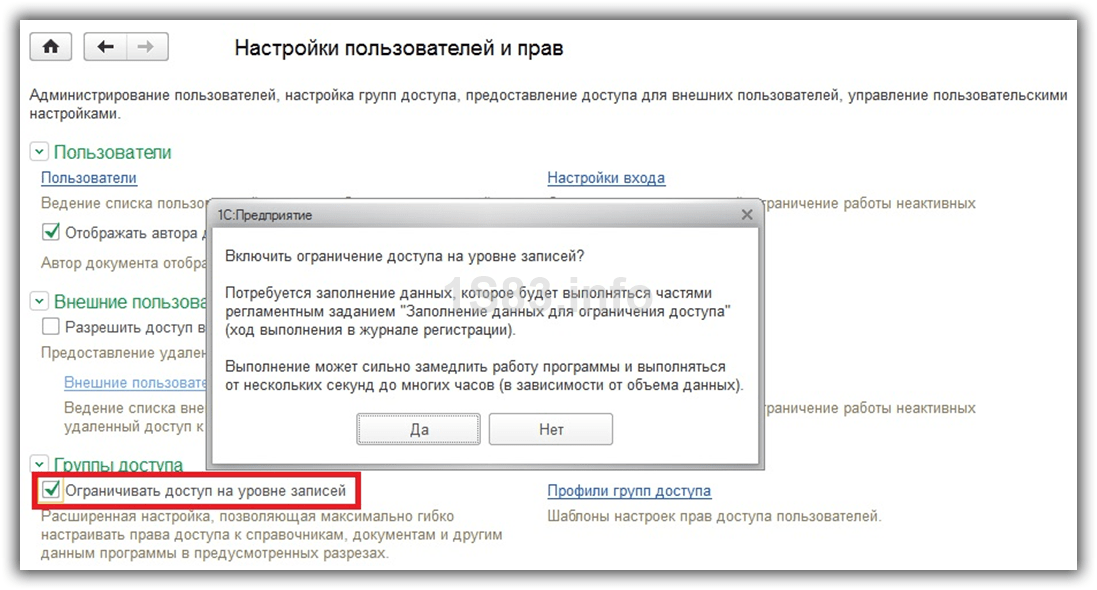Open the Пользователи link
This screenshot has width=1097, height=590.
(89, 178)
